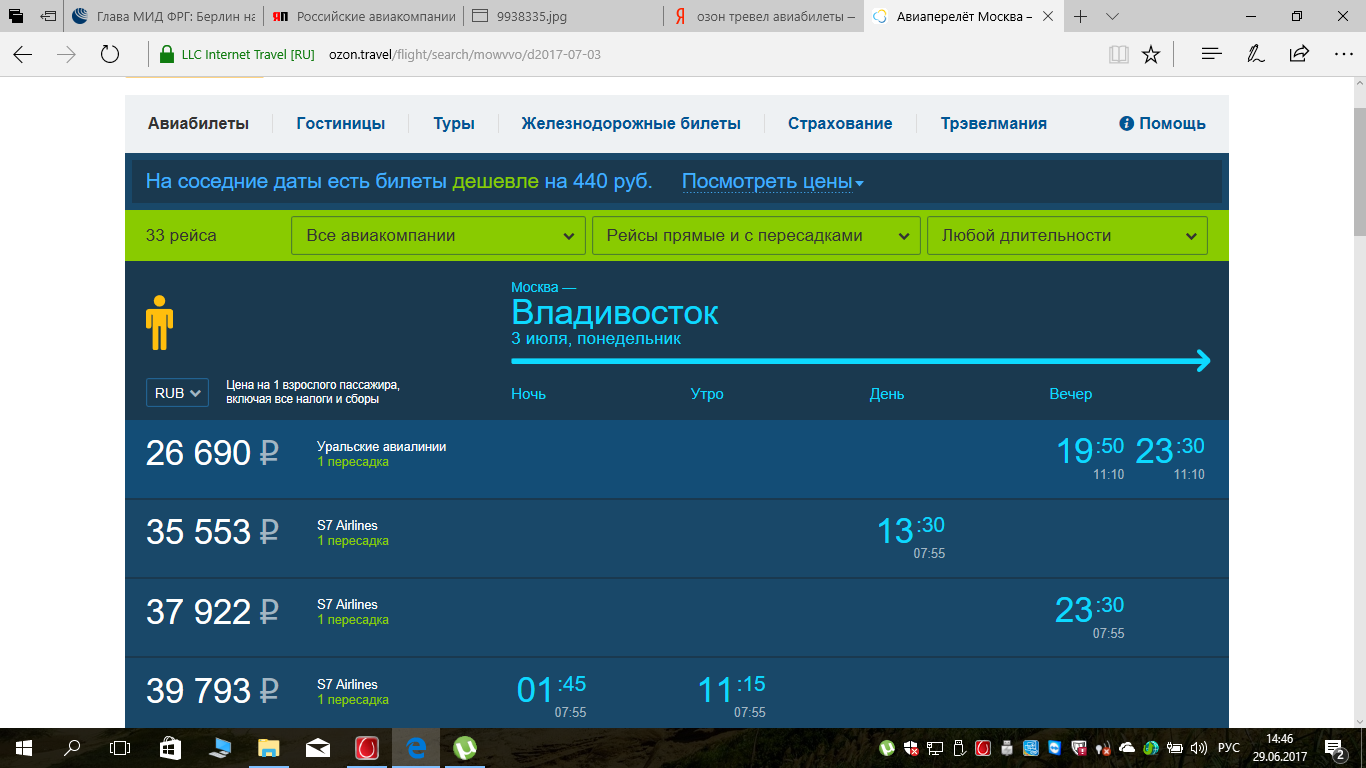Switch input language РУС

tap(1229, 748)
